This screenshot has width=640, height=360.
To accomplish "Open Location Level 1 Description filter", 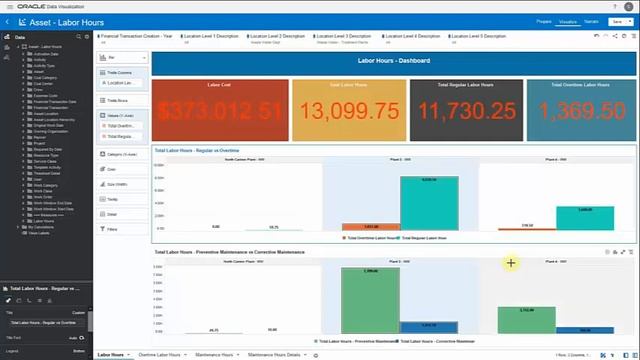I will 209,39.
